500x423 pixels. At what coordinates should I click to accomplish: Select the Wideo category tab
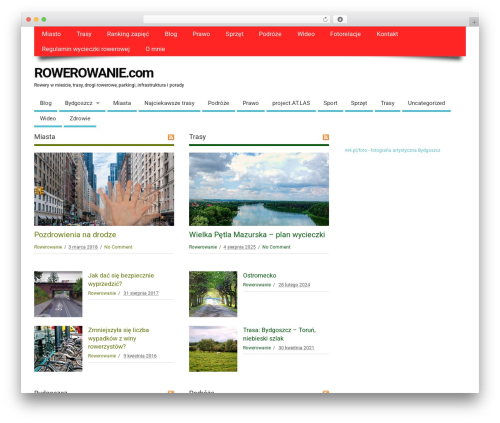(x=48, y=119)
